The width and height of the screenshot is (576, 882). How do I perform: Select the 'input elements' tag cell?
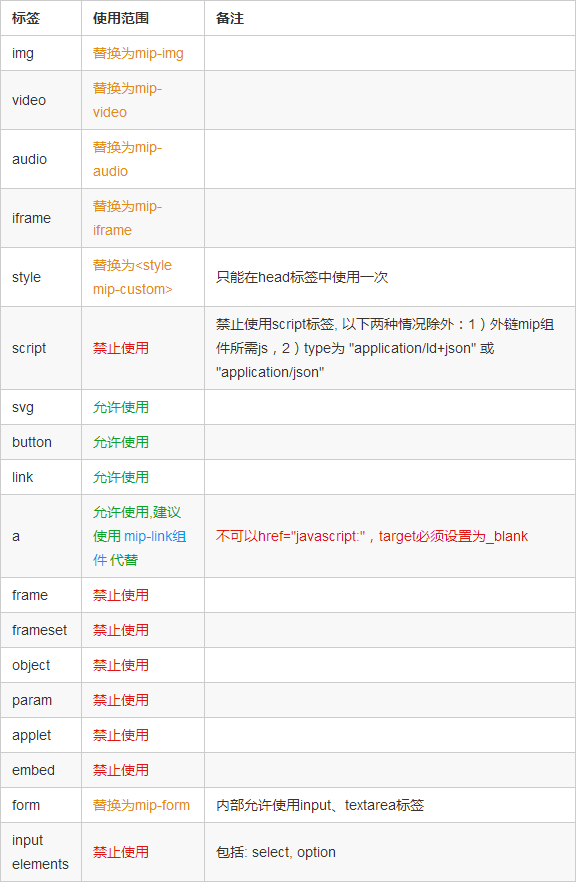pos(40,852)
